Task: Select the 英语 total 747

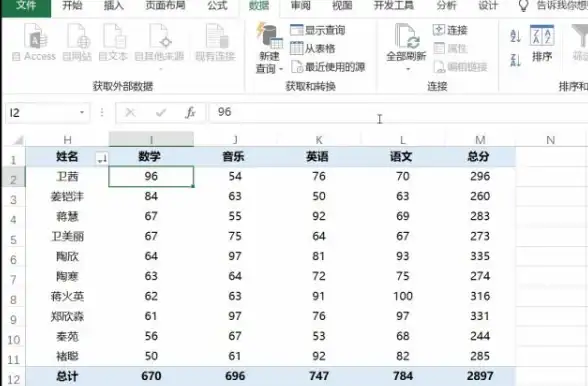Action: (319, 376)
